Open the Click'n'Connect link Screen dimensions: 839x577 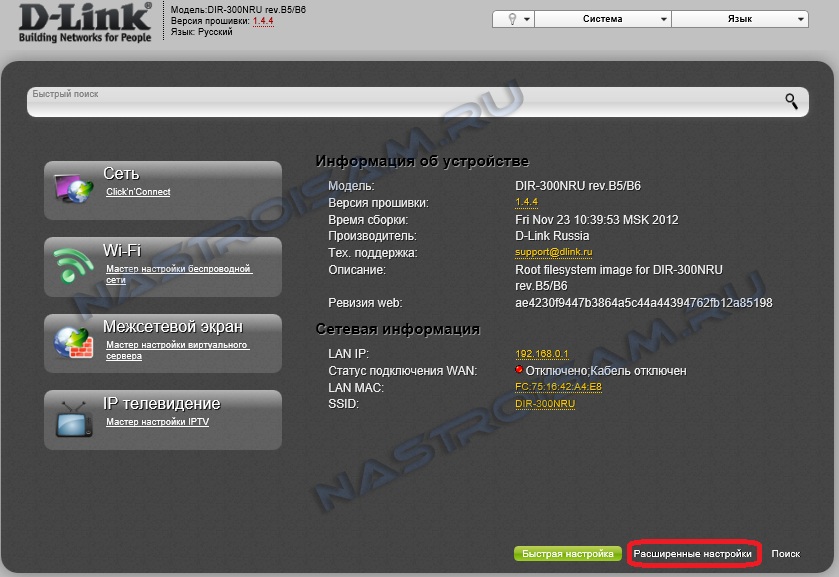tap(138, 192)
